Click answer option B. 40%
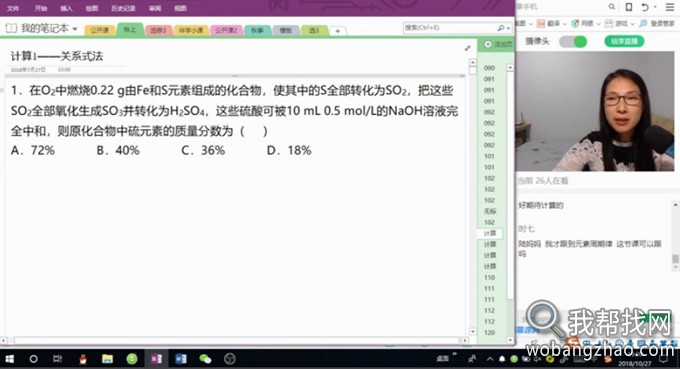 (x=118, y=150)
